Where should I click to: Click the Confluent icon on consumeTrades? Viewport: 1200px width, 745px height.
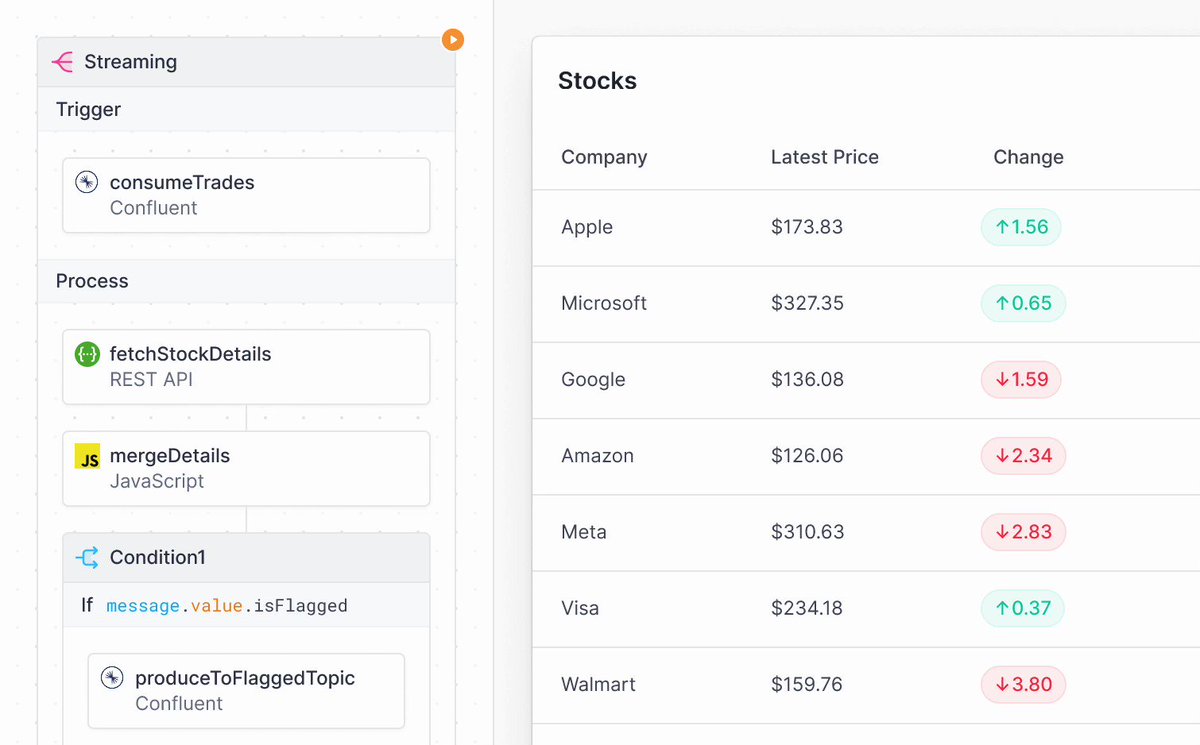point(87,182)
